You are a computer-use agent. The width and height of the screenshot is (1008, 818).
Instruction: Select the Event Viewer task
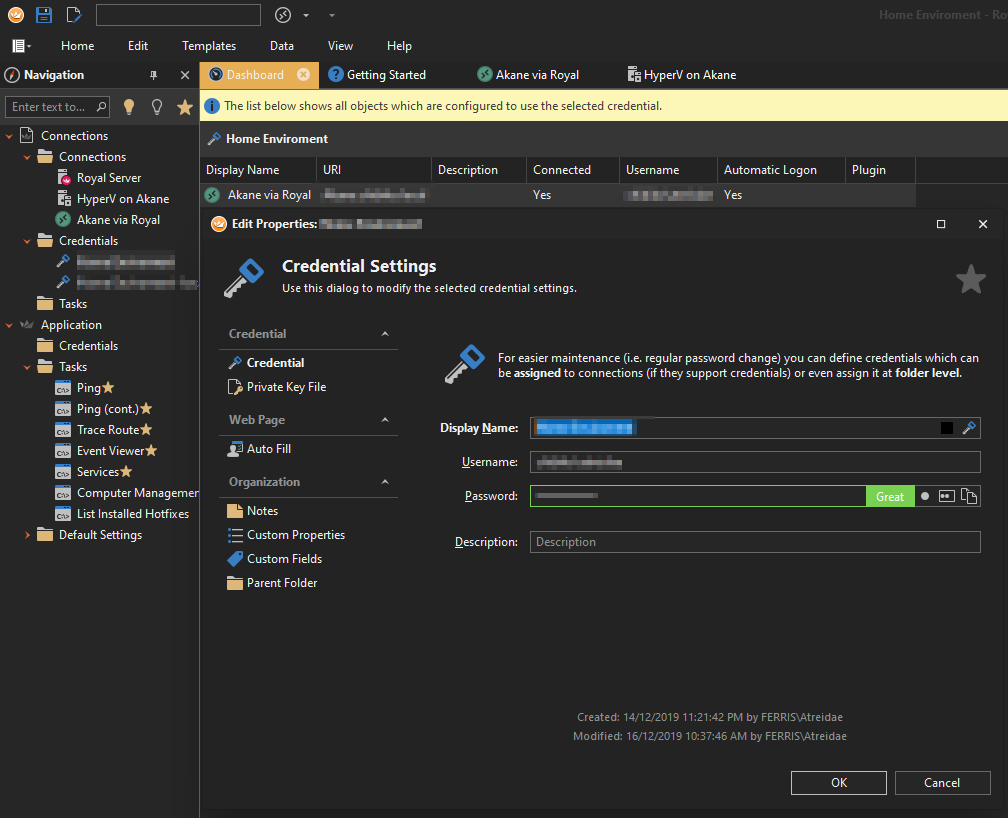click(110, 451)
